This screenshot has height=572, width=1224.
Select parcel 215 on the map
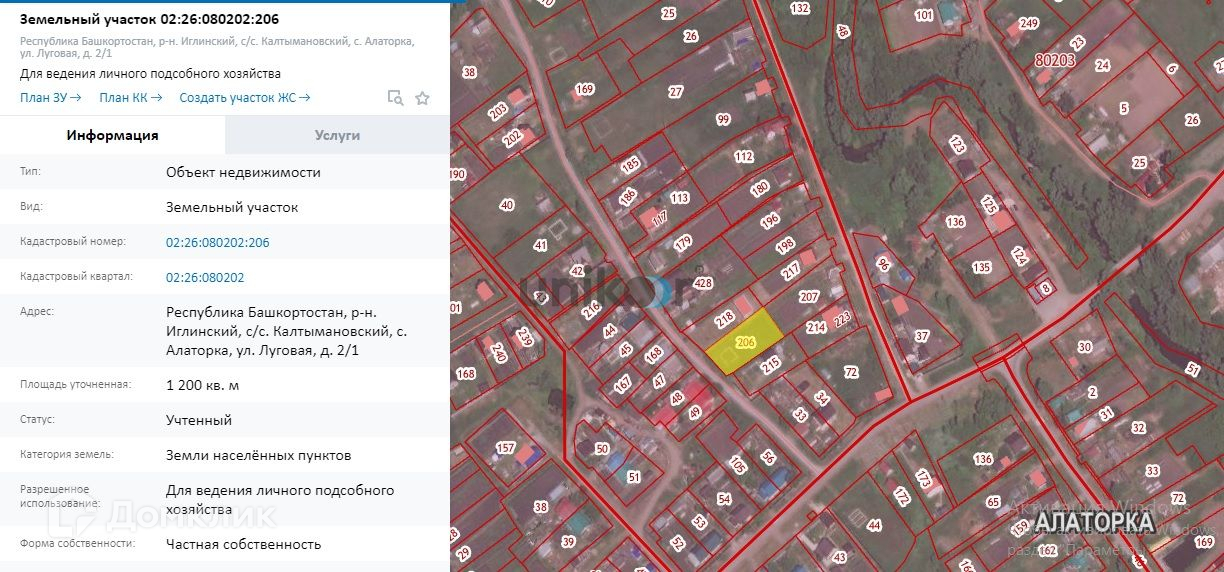click(x=770, y=367)
